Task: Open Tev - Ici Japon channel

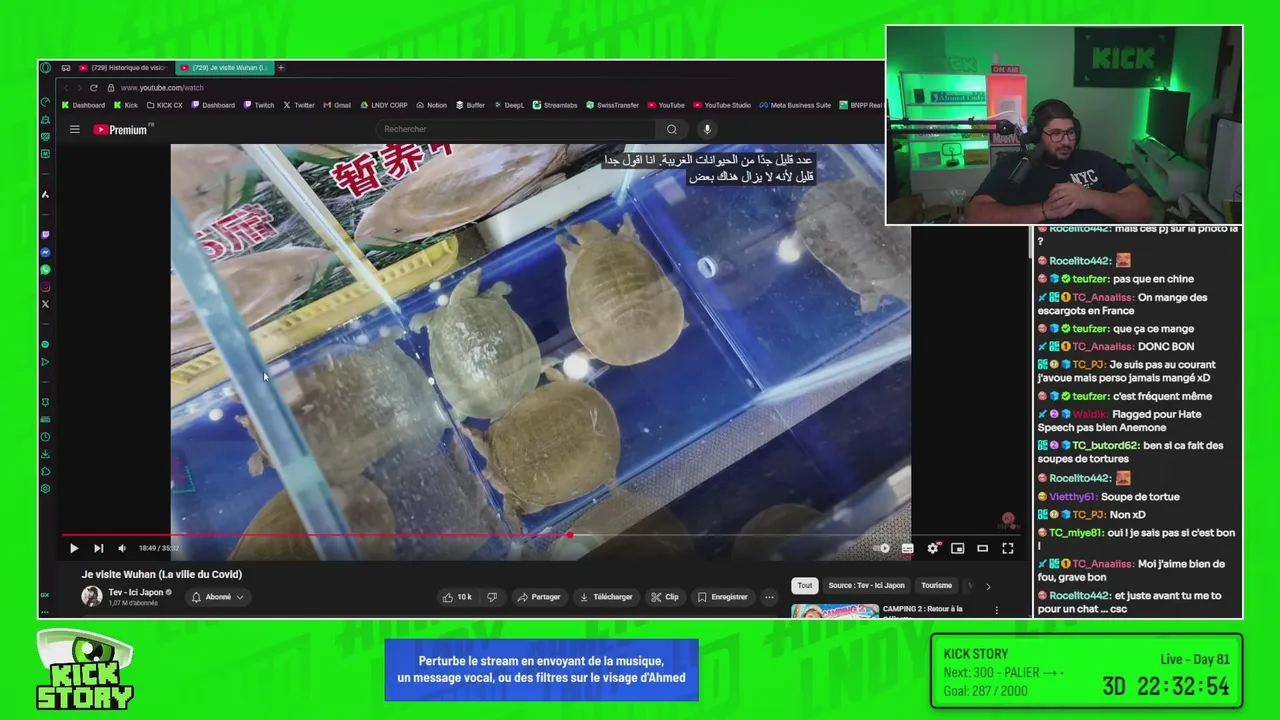Action: (x=136, y=592)
